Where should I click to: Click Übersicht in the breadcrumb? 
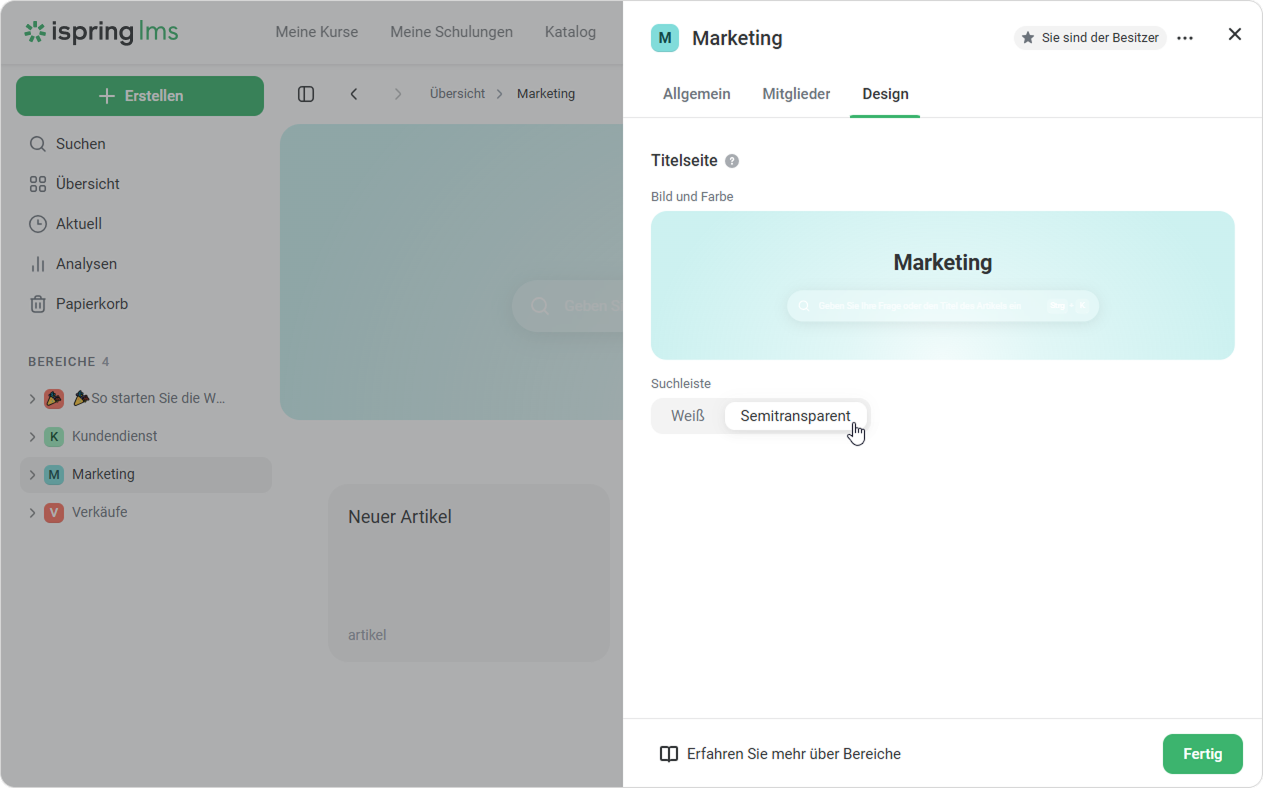[x=457, y=94]
